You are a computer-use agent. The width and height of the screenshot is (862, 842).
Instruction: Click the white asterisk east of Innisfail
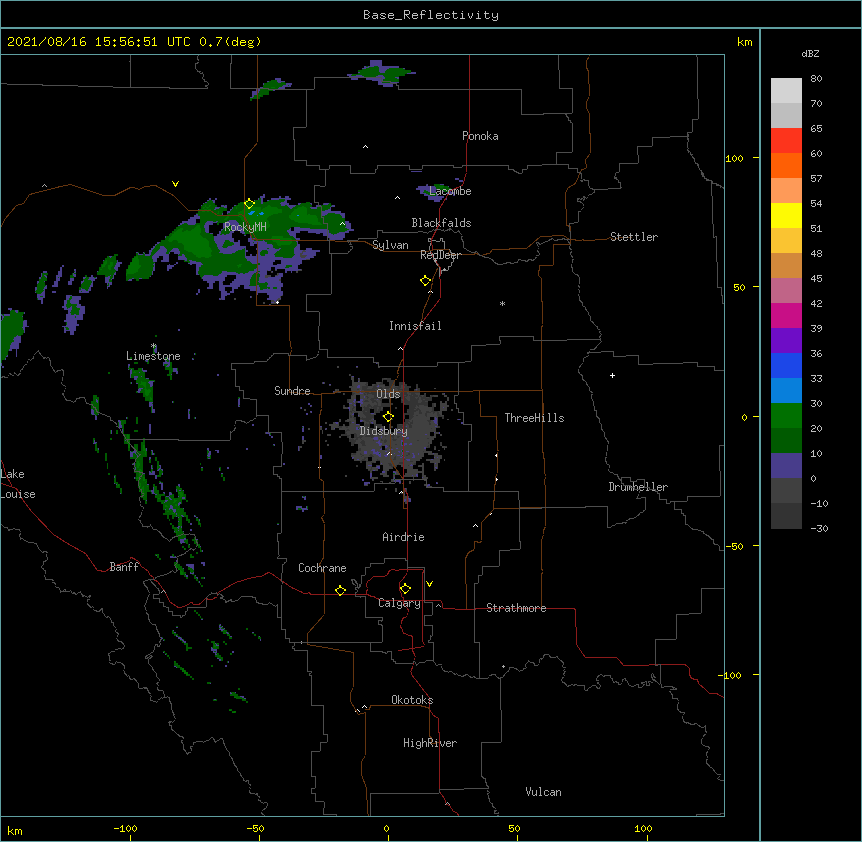click(x=502, y=303)
